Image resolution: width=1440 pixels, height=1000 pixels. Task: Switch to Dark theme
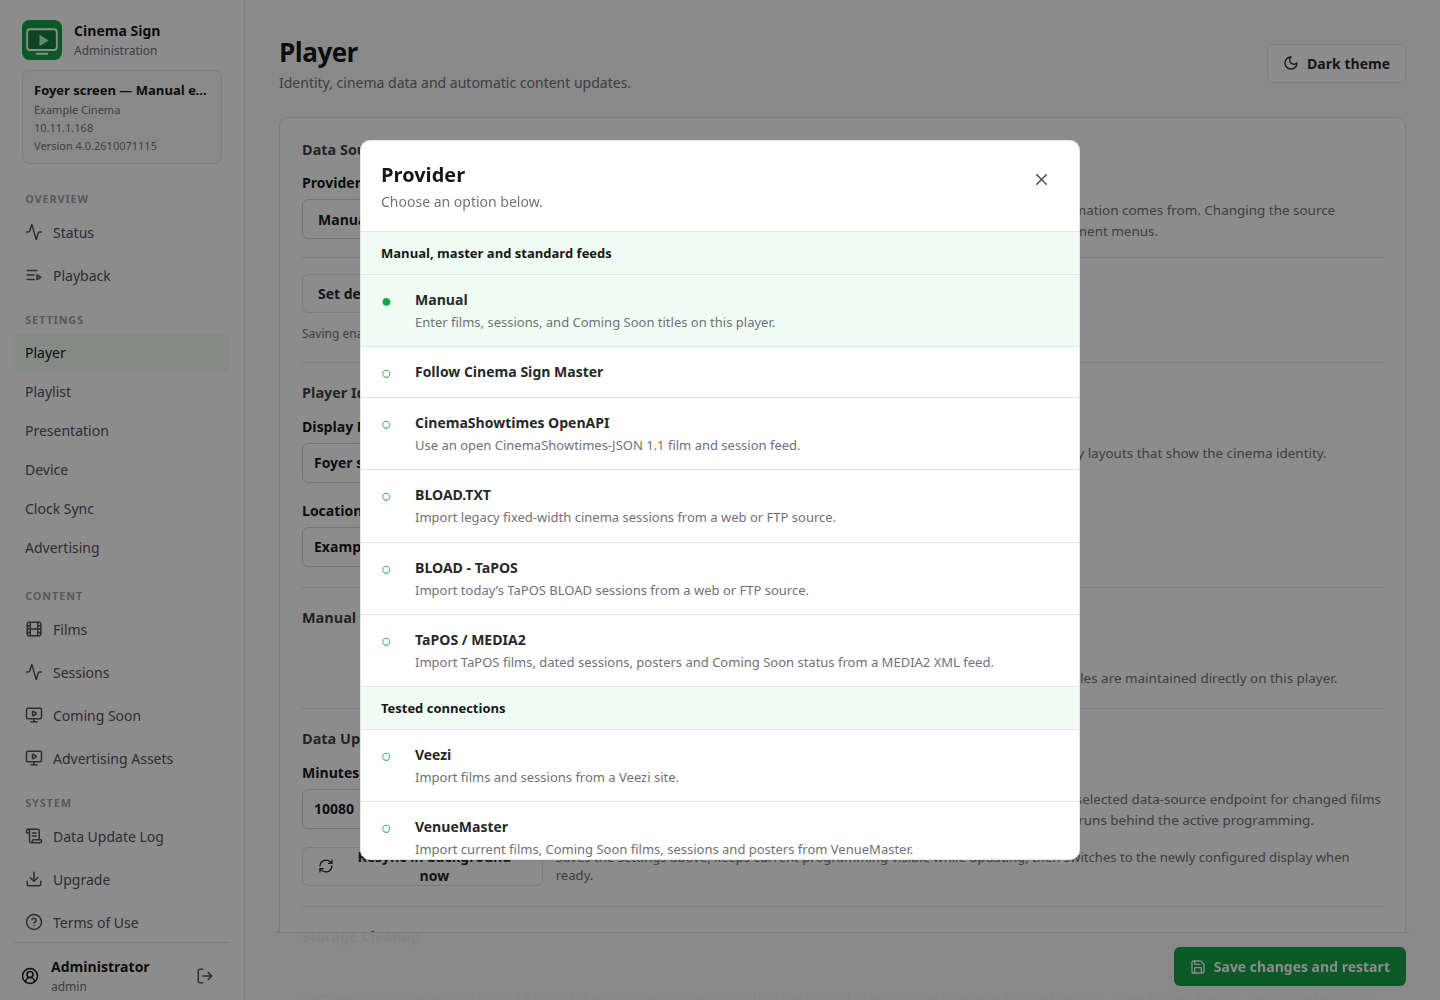click(x=1336, y=63)
